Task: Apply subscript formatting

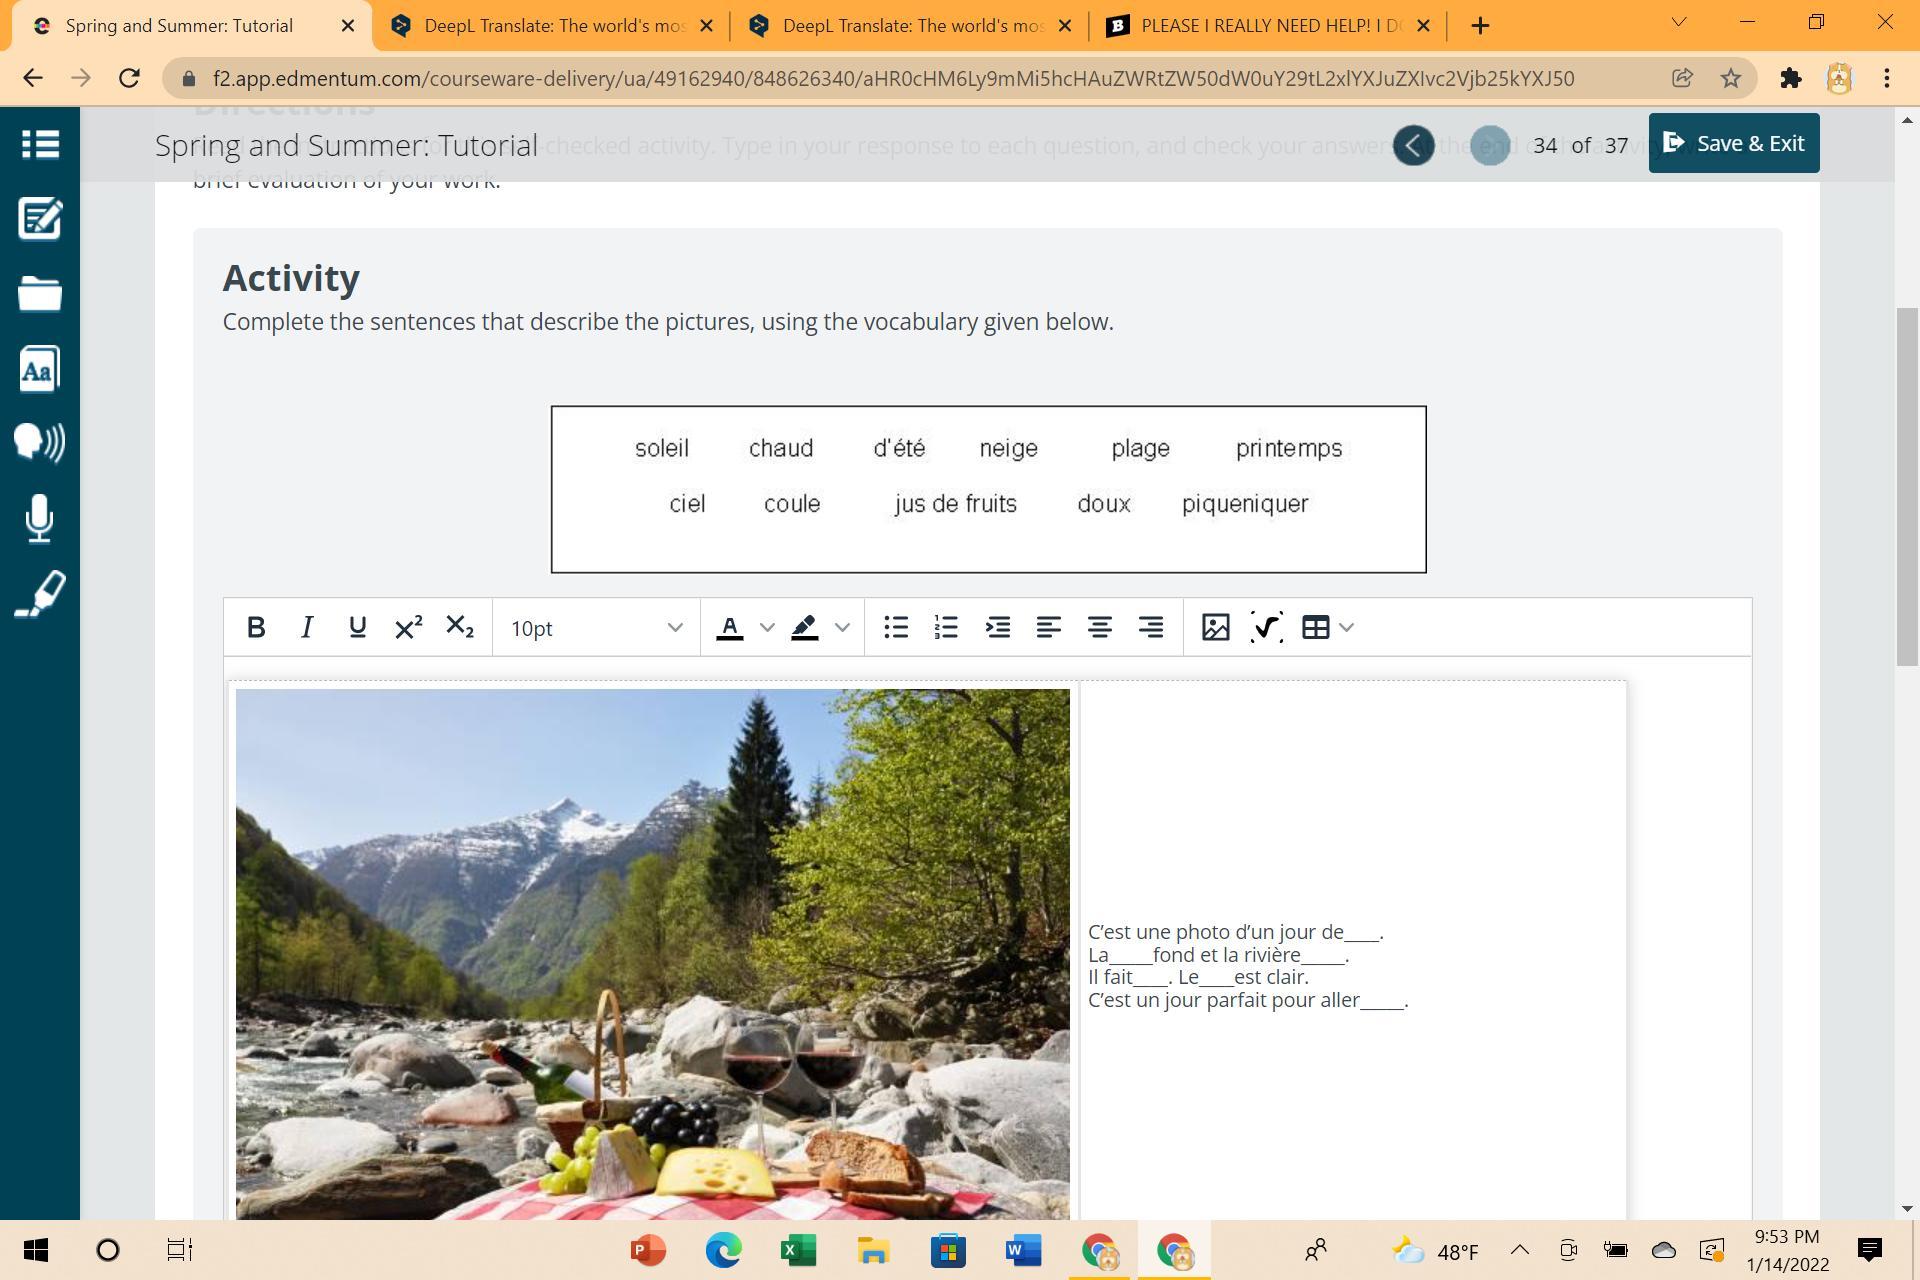Action: [459, 627]
